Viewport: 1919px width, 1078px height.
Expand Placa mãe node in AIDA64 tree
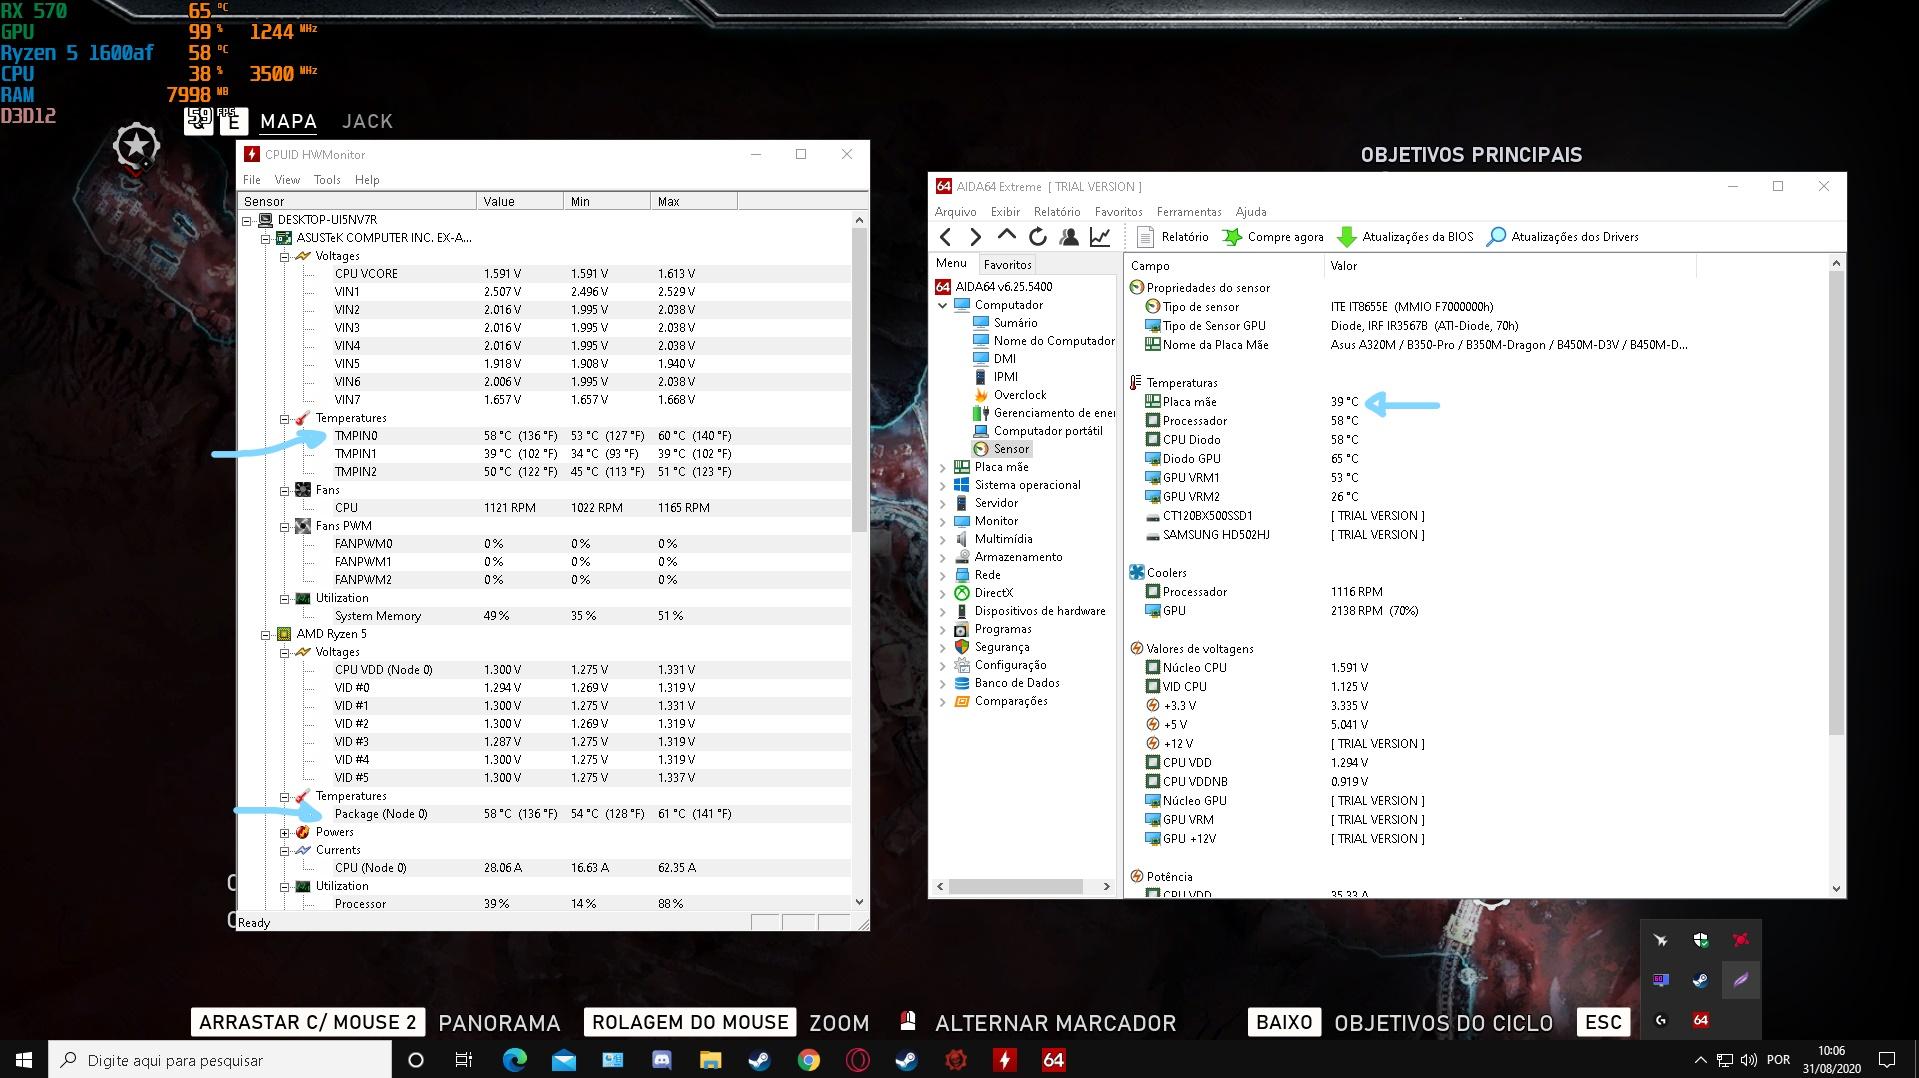tap(942, 467)
